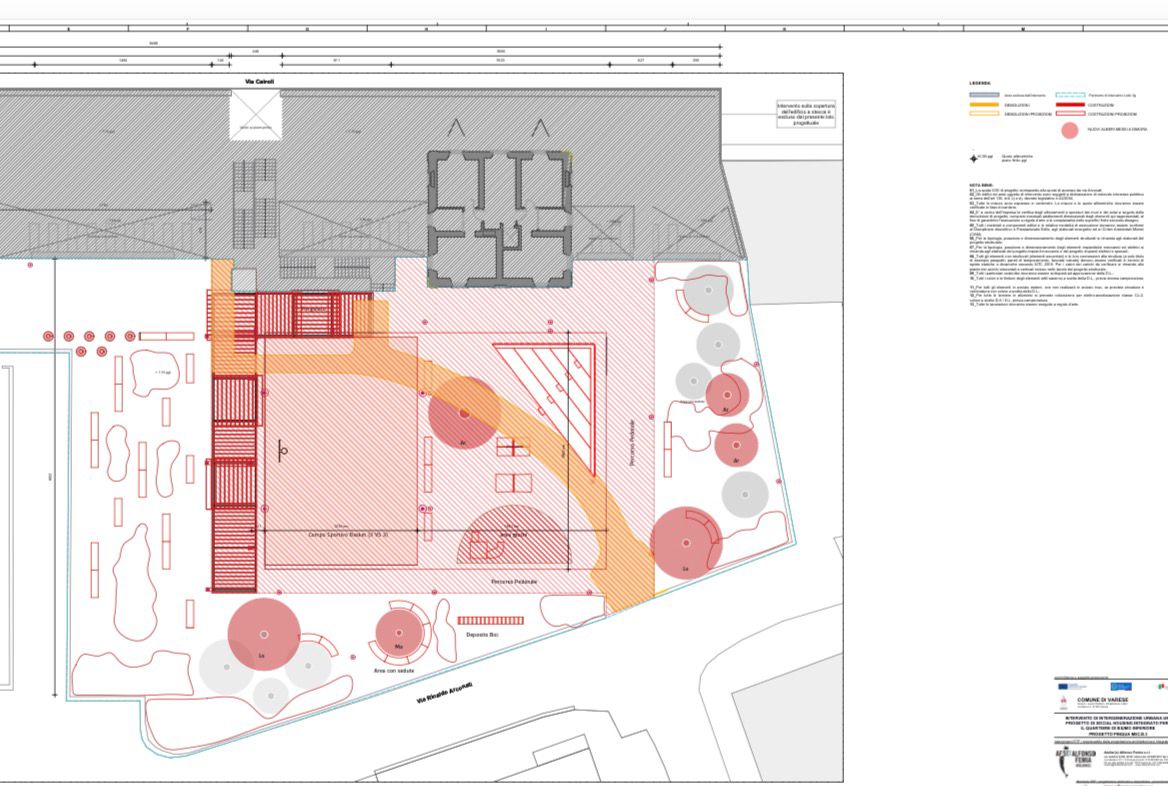
Task: Click the pink new-trees circle in the legend
Action: pos(1070,130)
